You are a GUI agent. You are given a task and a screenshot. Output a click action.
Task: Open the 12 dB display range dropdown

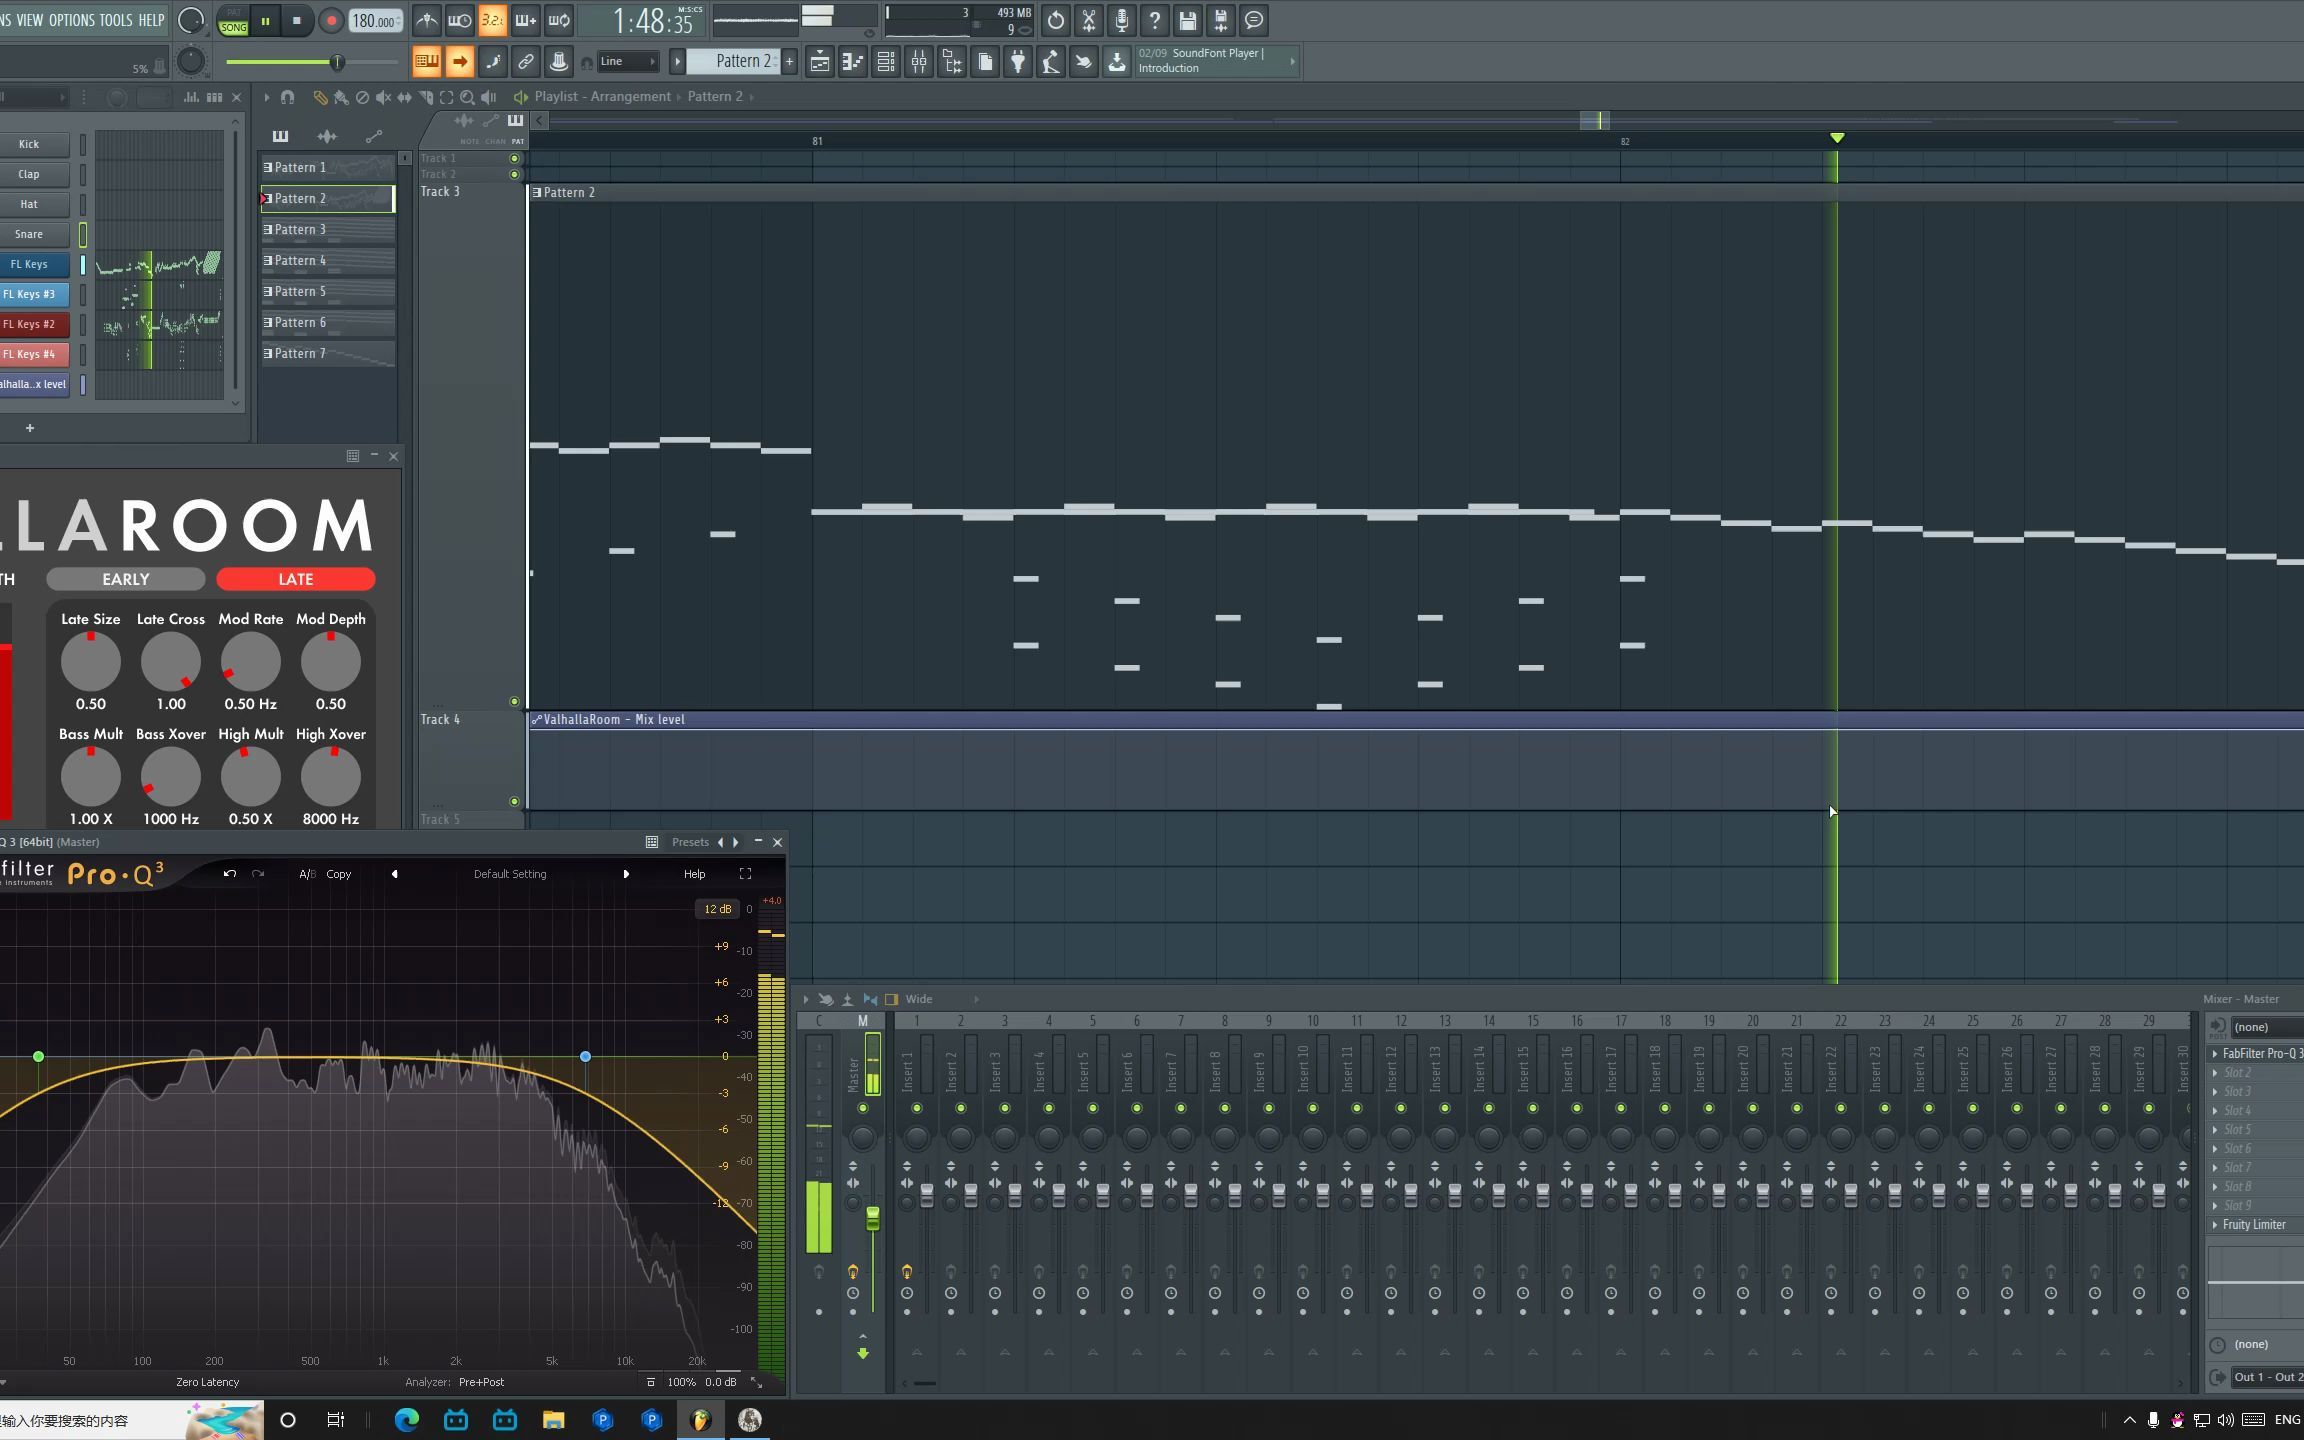click(718, 909)
